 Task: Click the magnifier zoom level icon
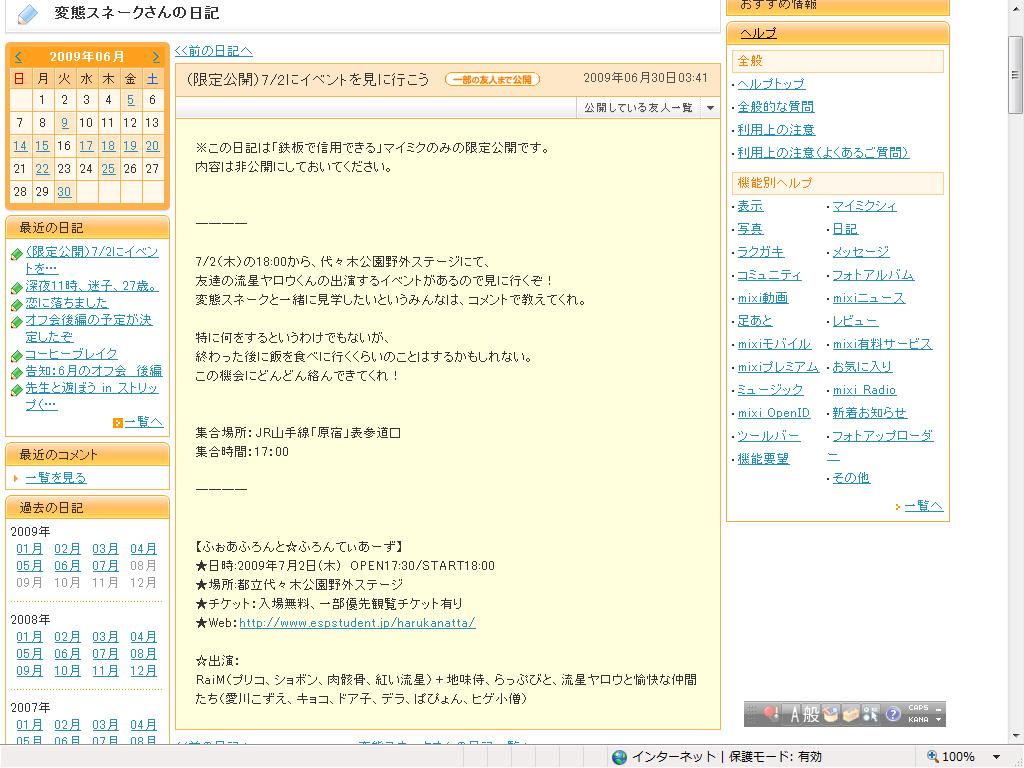coord(933,756)
